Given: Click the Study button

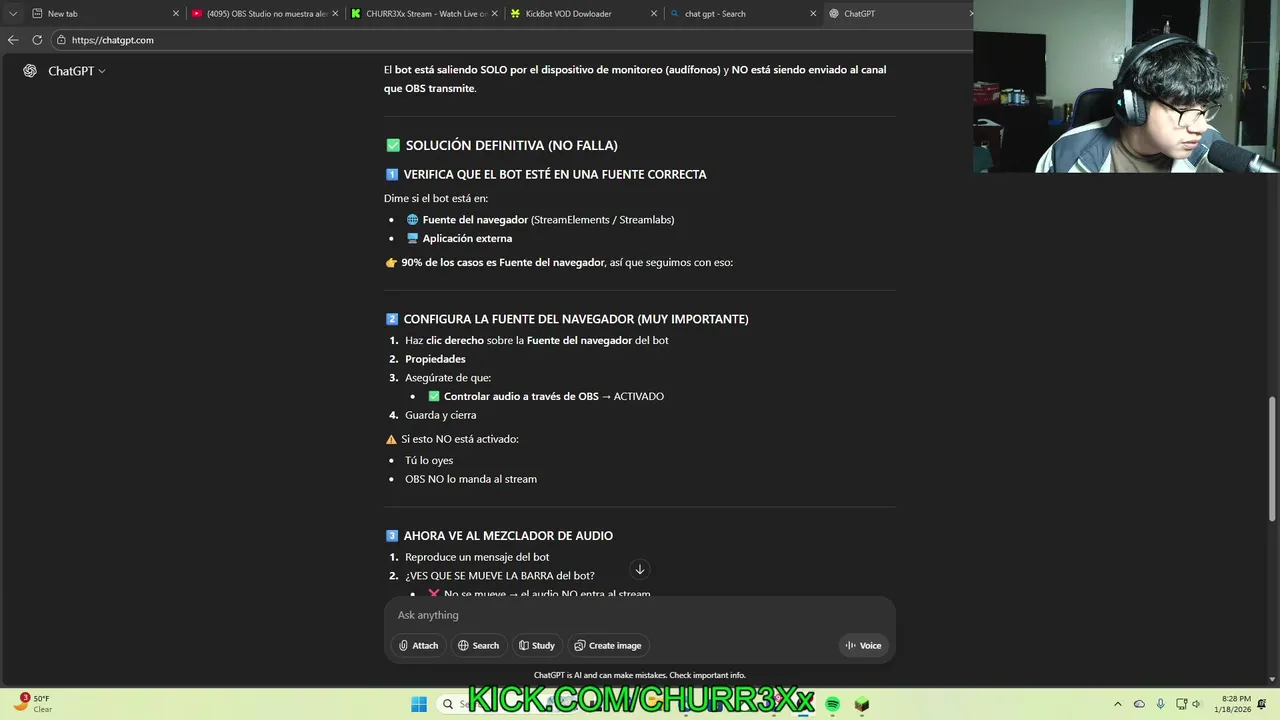Looking at the screenshot, I should (537, 646).
